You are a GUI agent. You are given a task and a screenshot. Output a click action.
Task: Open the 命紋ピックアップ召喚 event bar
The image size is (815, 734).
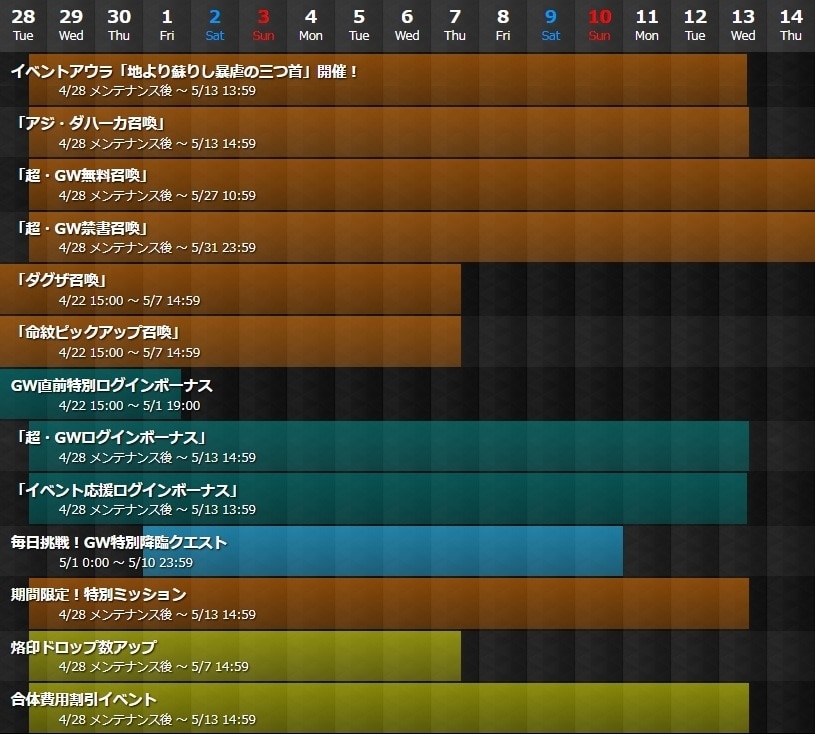pyautogui.click(x=230, y=342)
